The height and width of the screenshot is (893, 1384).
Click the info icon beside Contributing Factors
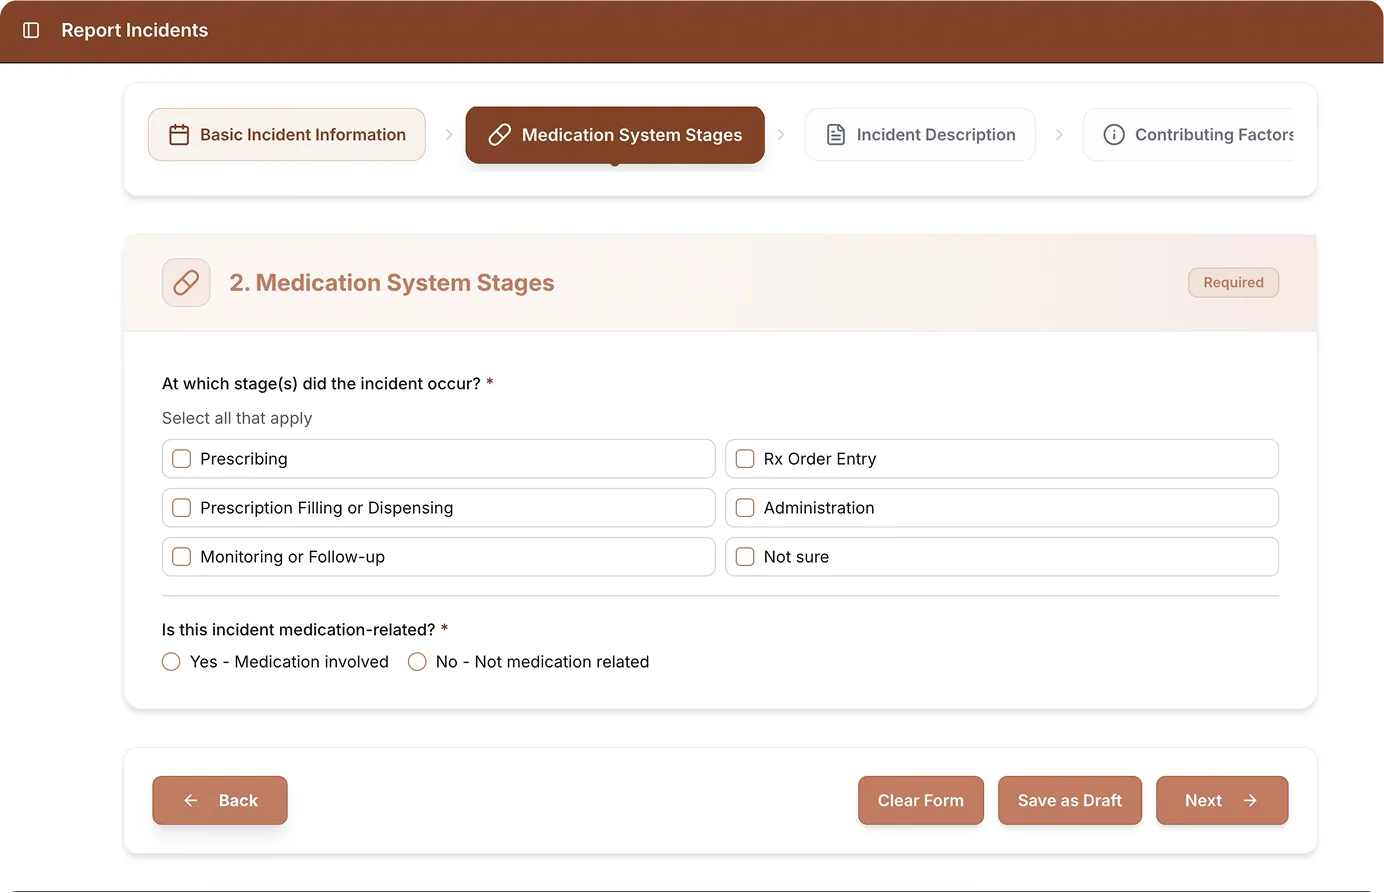(1114, 135)
